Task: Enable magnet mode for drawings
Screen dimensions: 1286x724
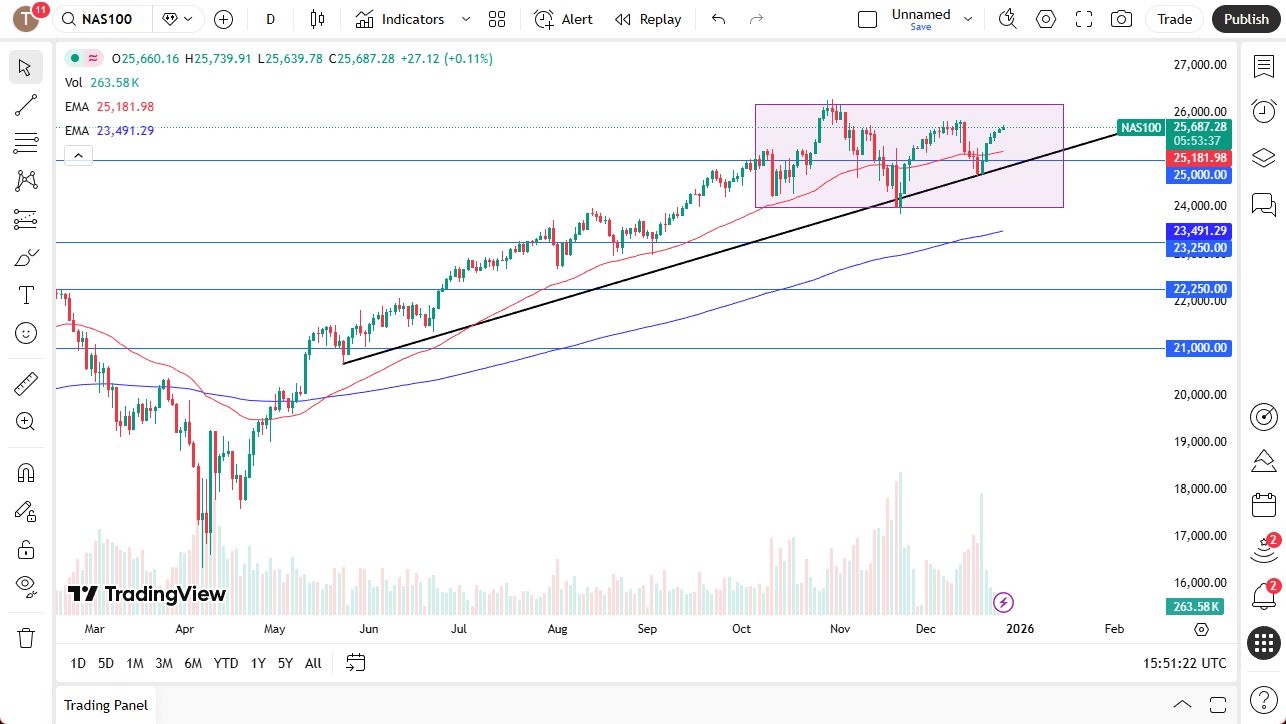Action: (25, 472)
